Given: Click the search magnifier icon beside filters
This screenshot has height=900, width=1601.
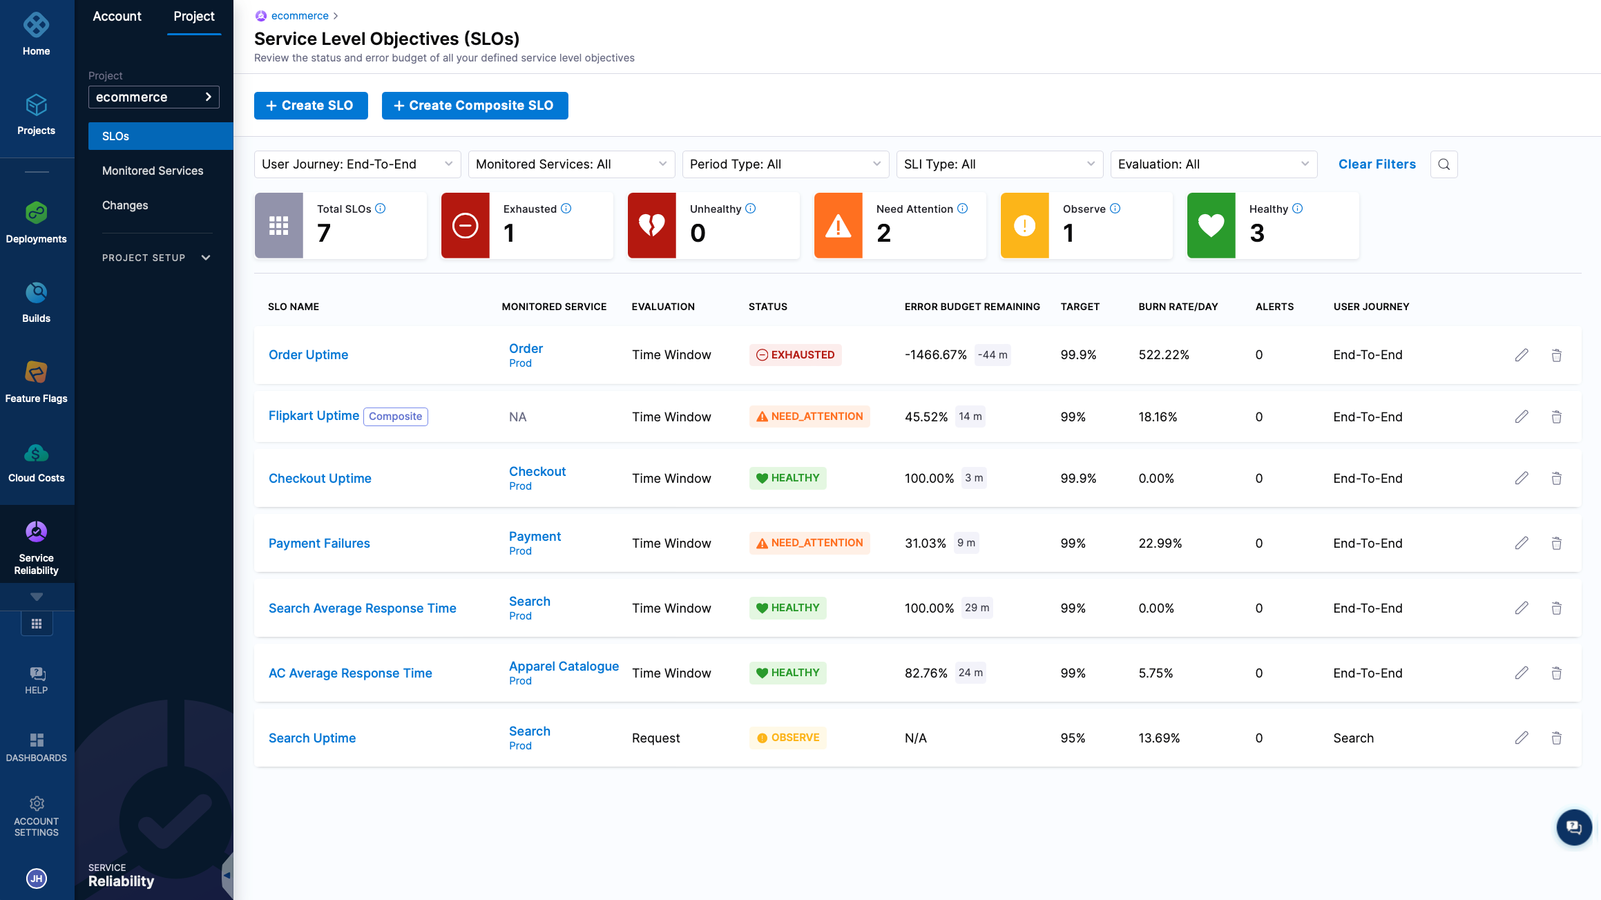Looking at the screenshot, I should (1444, 164).
